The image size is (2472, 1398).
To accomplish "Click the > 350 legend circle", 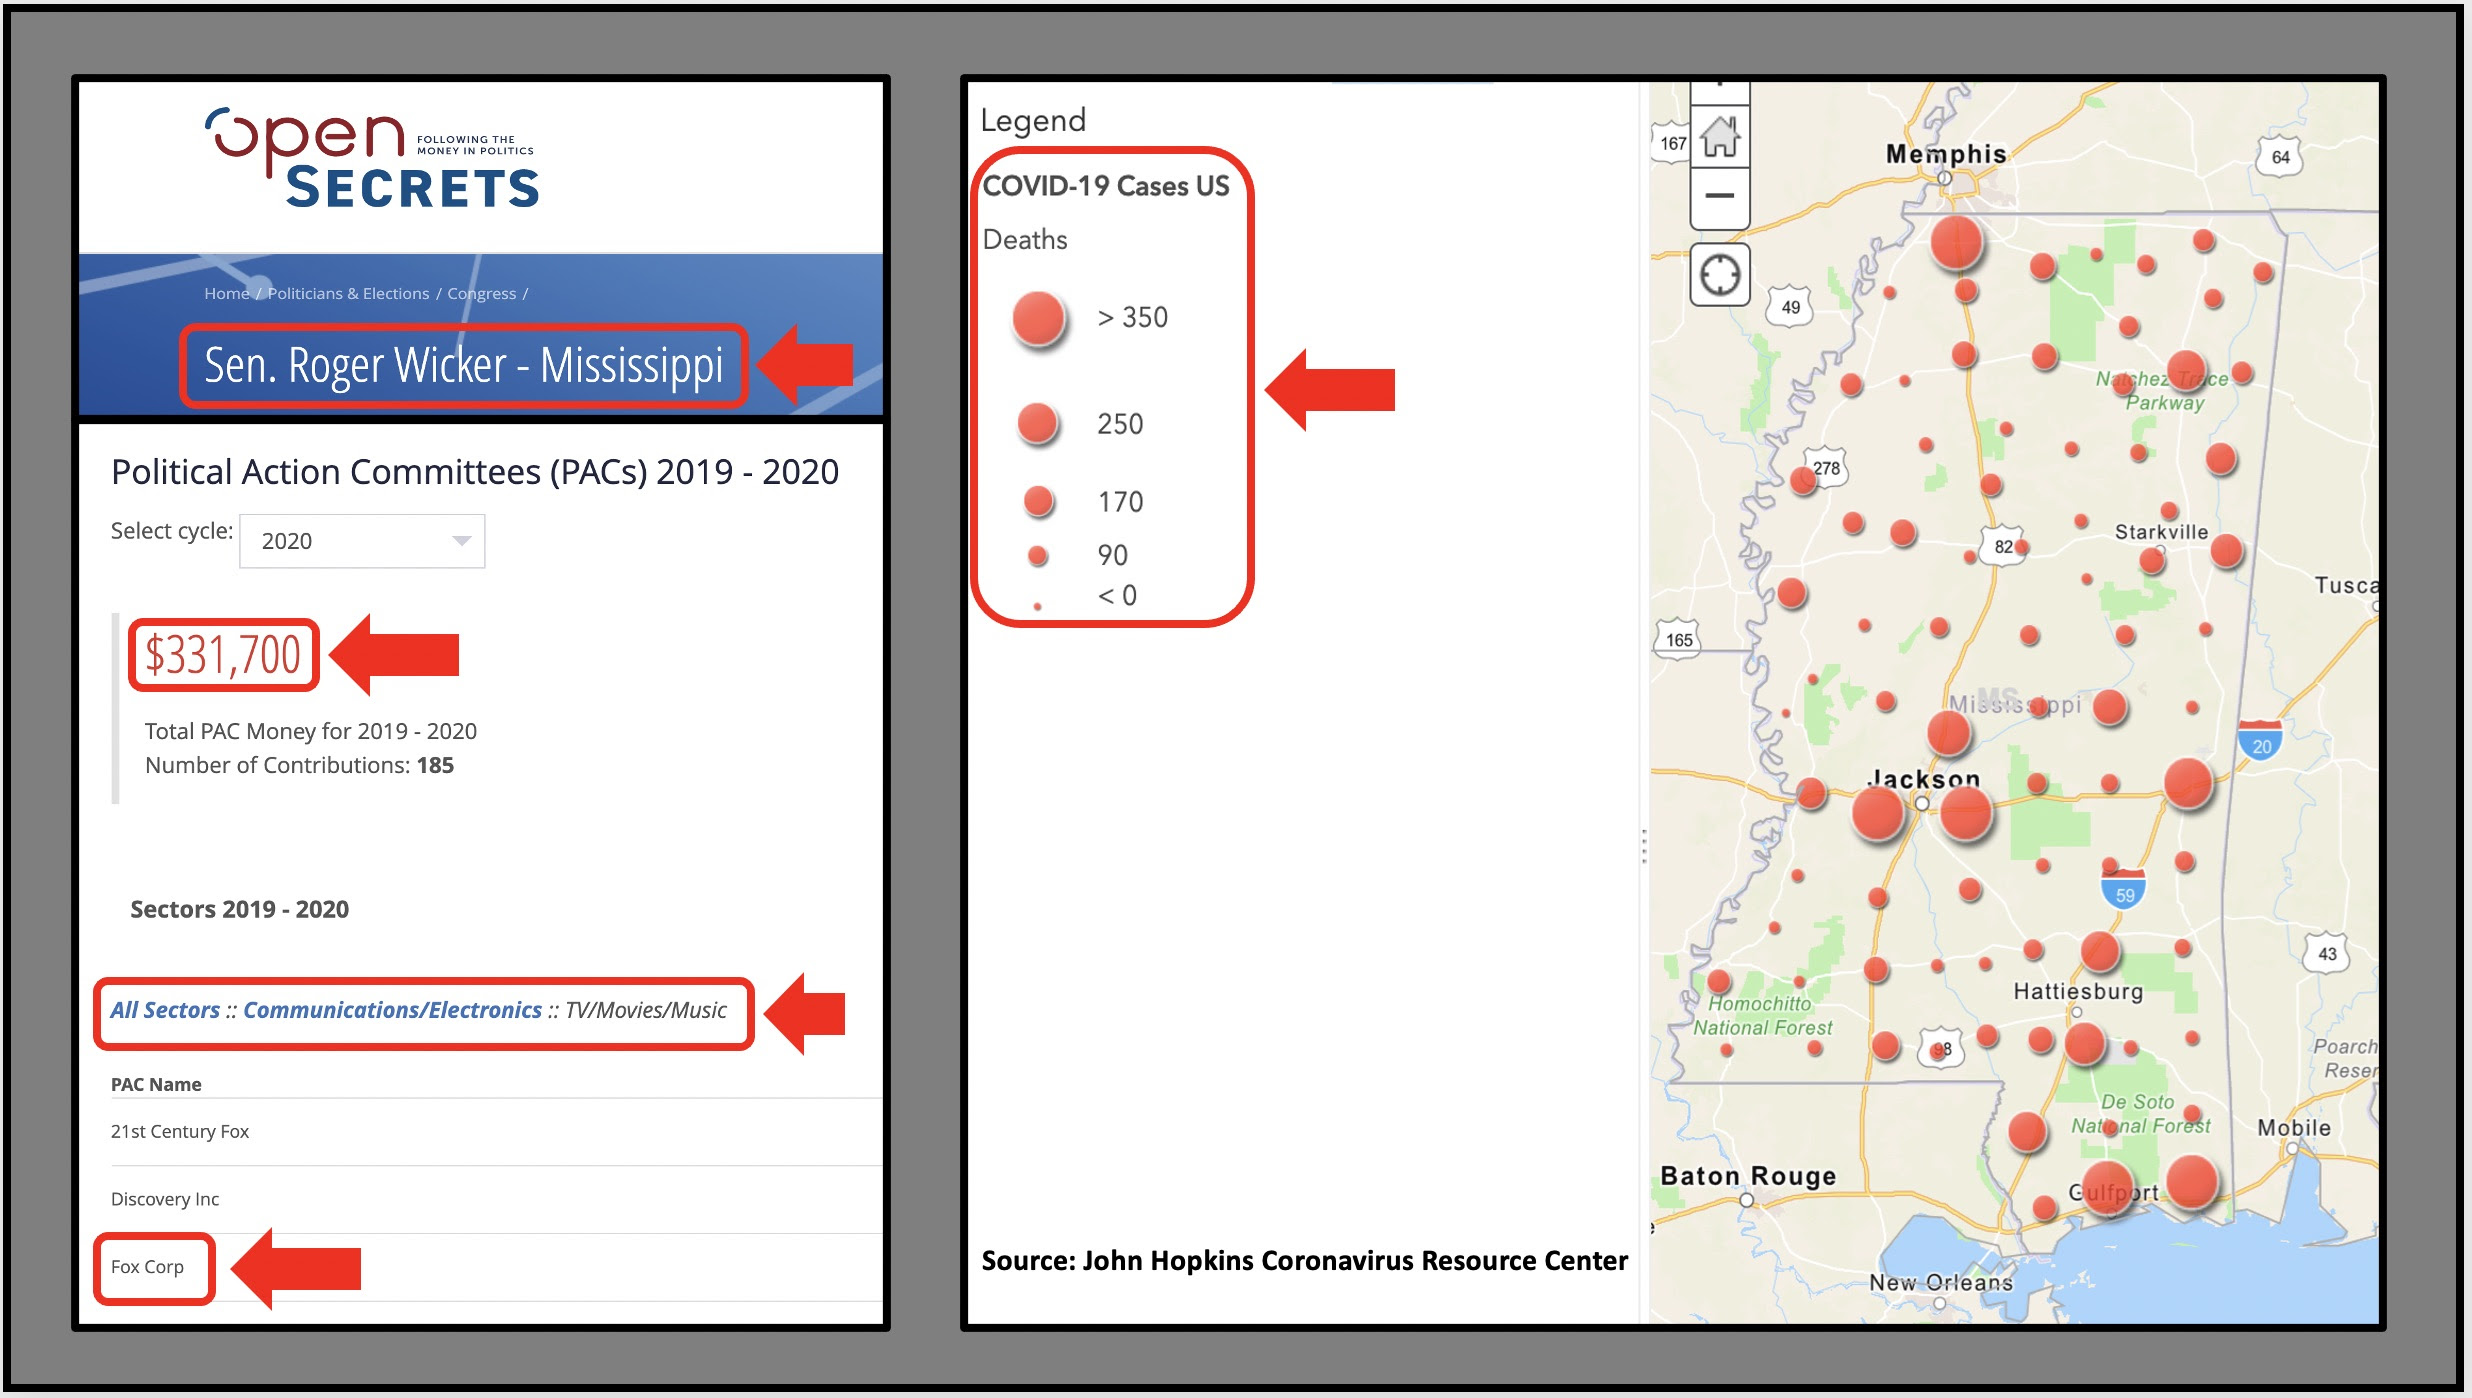I will point(1040,319).
